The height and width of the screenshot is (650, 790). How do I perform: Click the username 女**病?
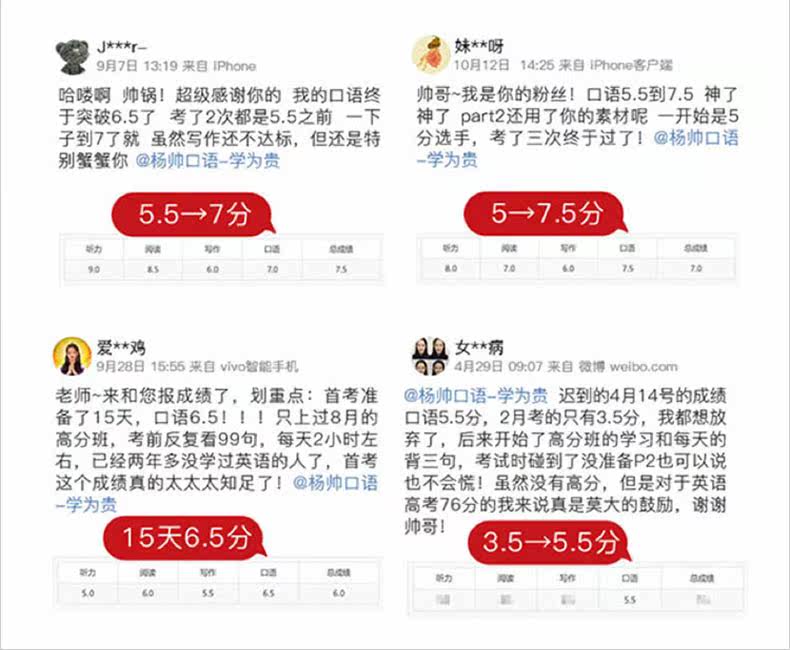(x=479, y=347)
